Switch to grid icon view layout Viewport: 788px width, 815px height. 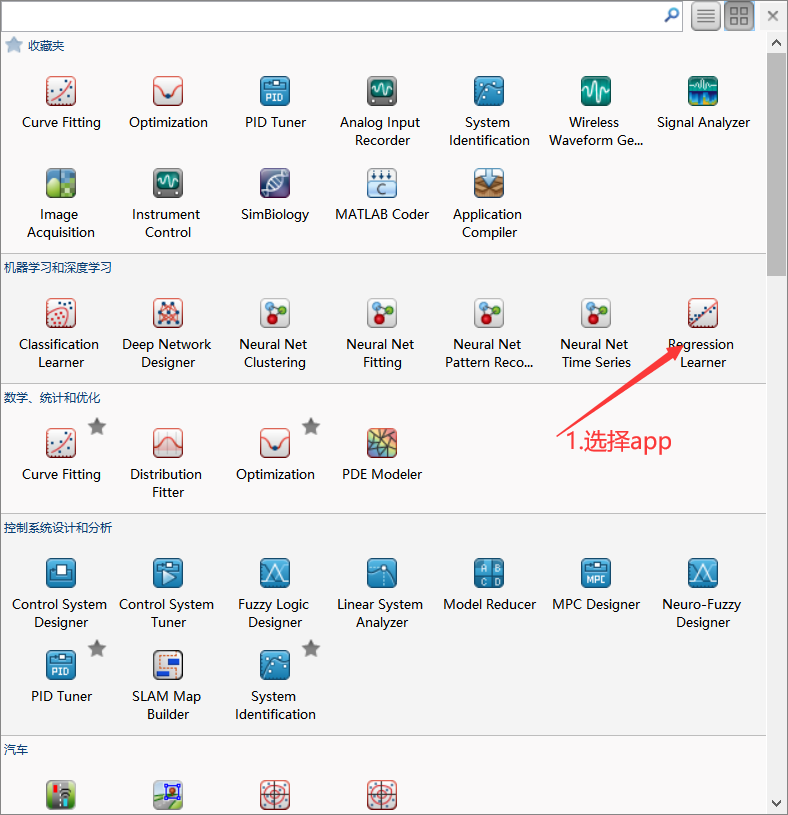tap(739, 16)
